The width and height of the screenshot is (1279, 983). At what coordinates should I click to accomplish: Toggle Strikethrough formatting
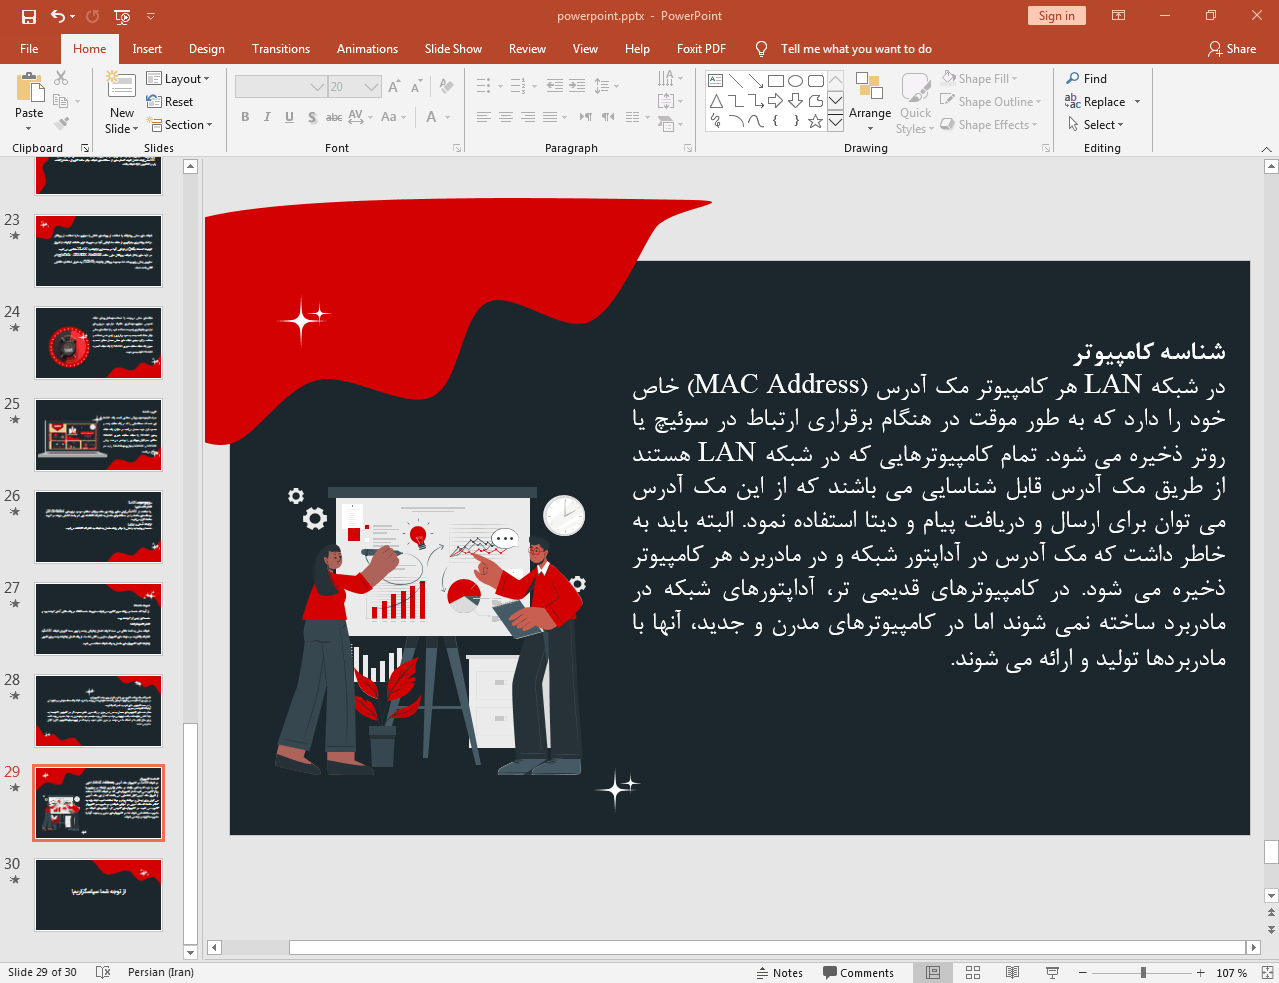click(x=334, y=117)
